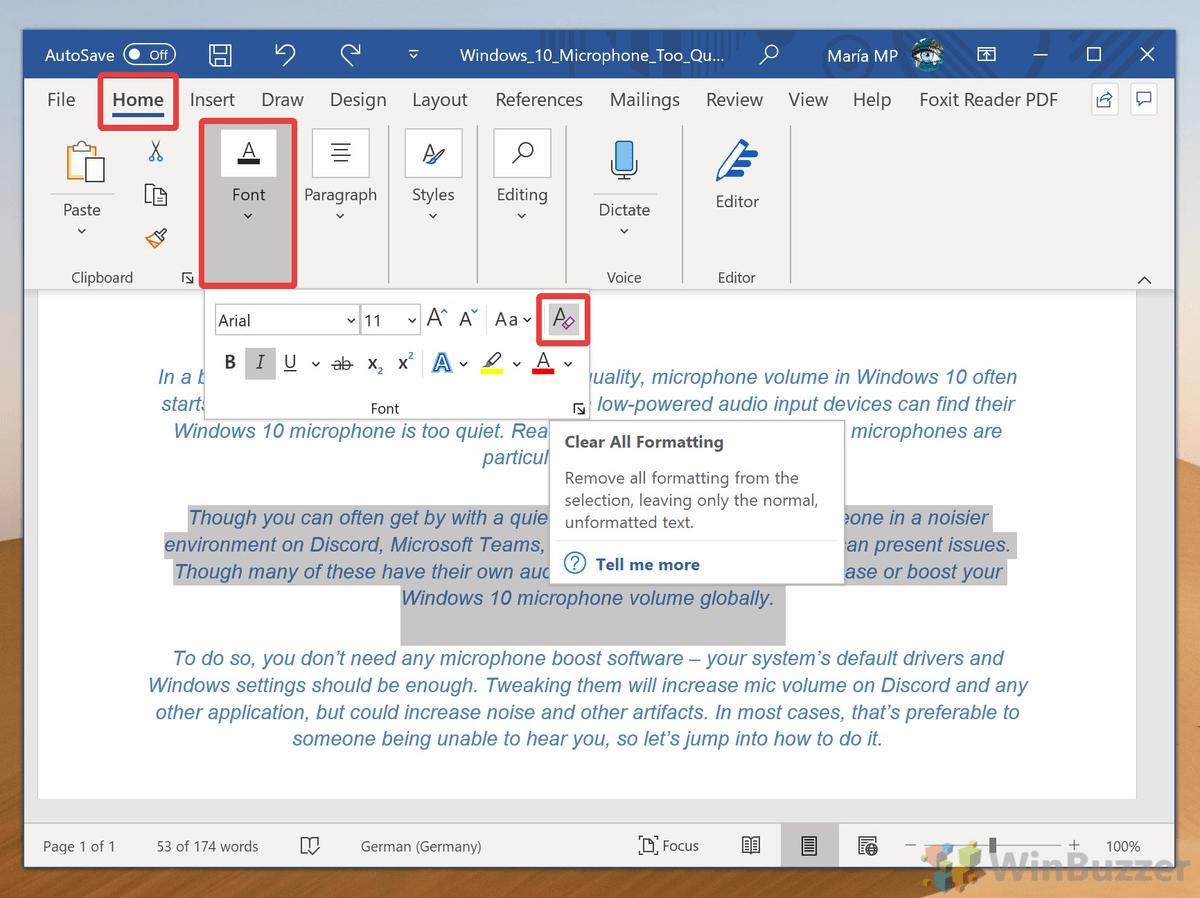Image resolution: width=1200 pixels, height=898 pixels.
Task: Click the Focus mode button
Action: pos(669,846)
